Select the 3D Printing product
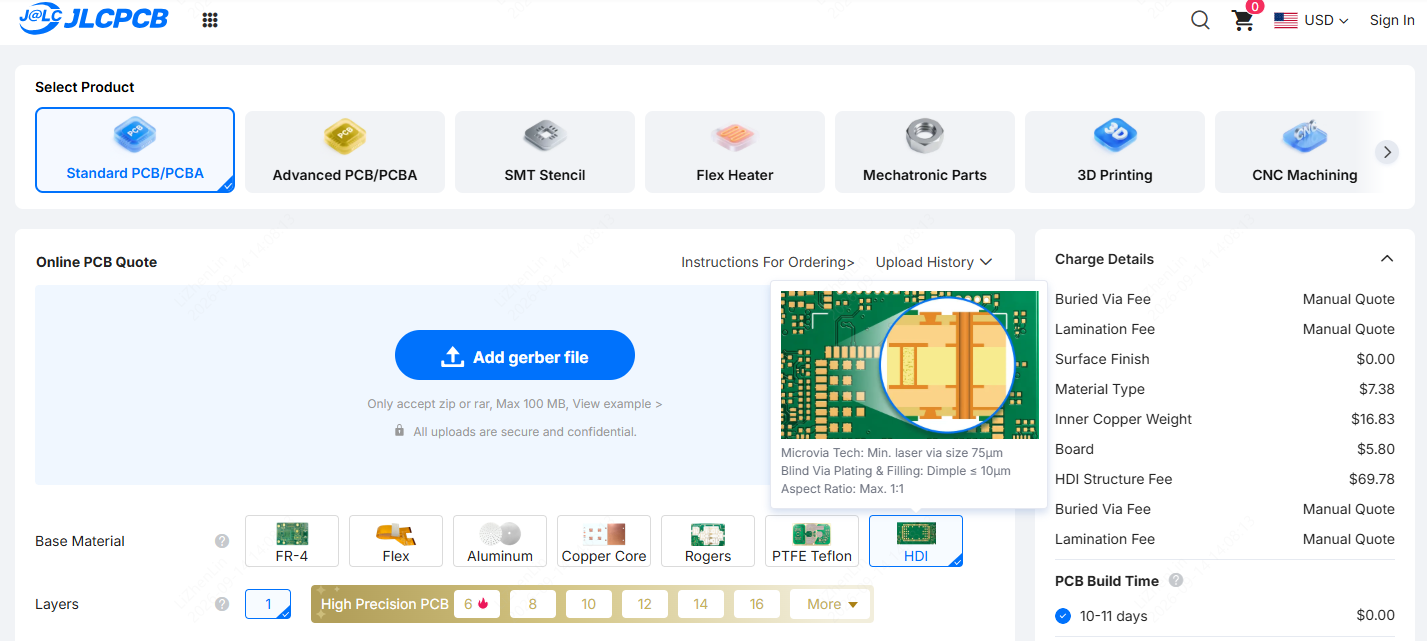 tap(1115, 152)
